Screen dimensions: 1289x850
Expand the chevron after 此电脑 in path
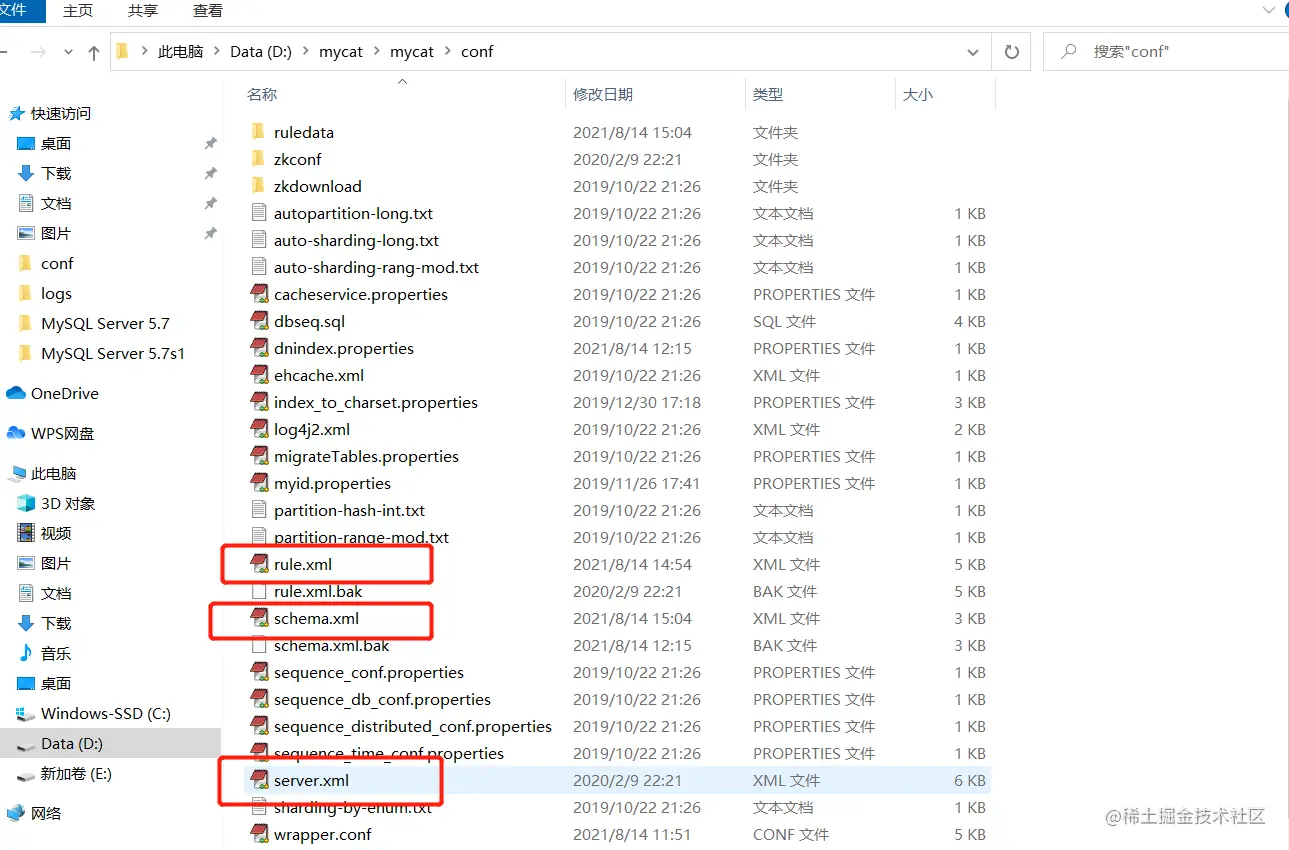tap(216, 52)
